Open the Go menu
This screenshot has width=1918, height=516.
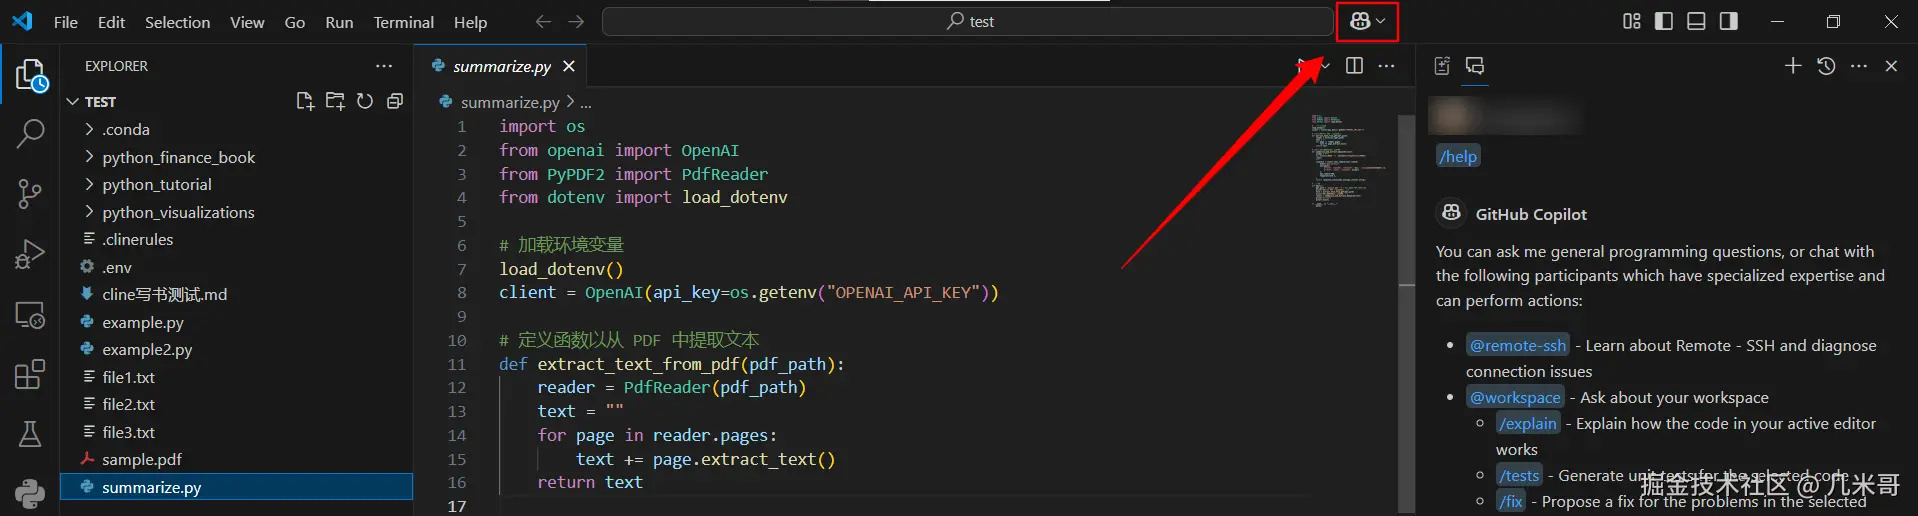point(295,22)
